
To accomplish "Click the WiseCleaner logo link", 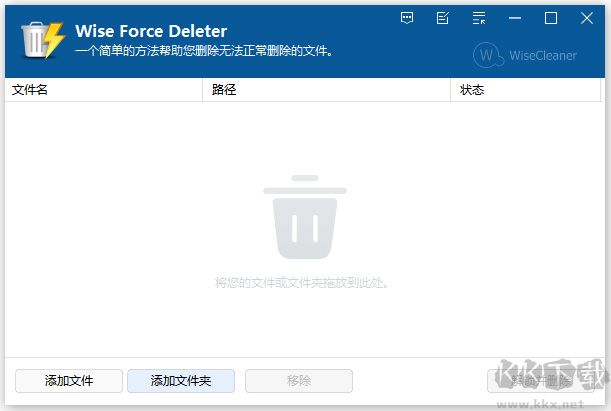I will [525, 55].
